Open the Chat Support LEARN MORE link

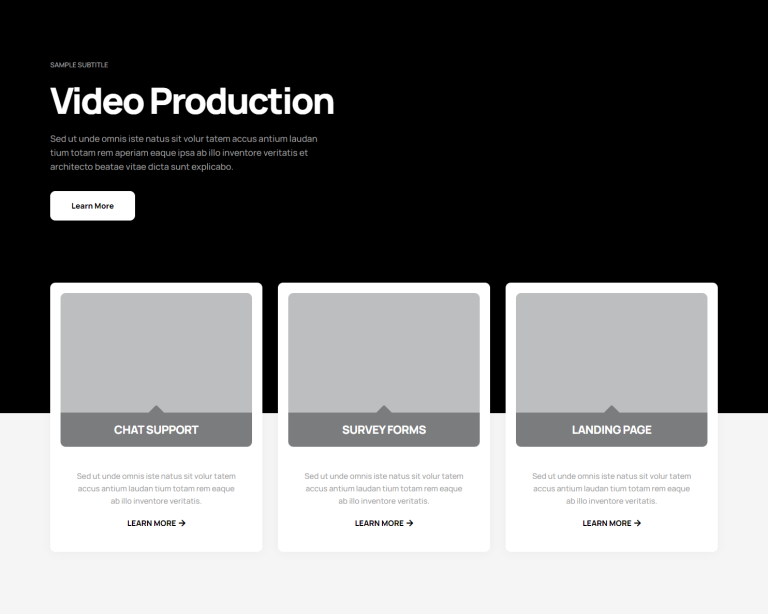(x=151, y=523)
